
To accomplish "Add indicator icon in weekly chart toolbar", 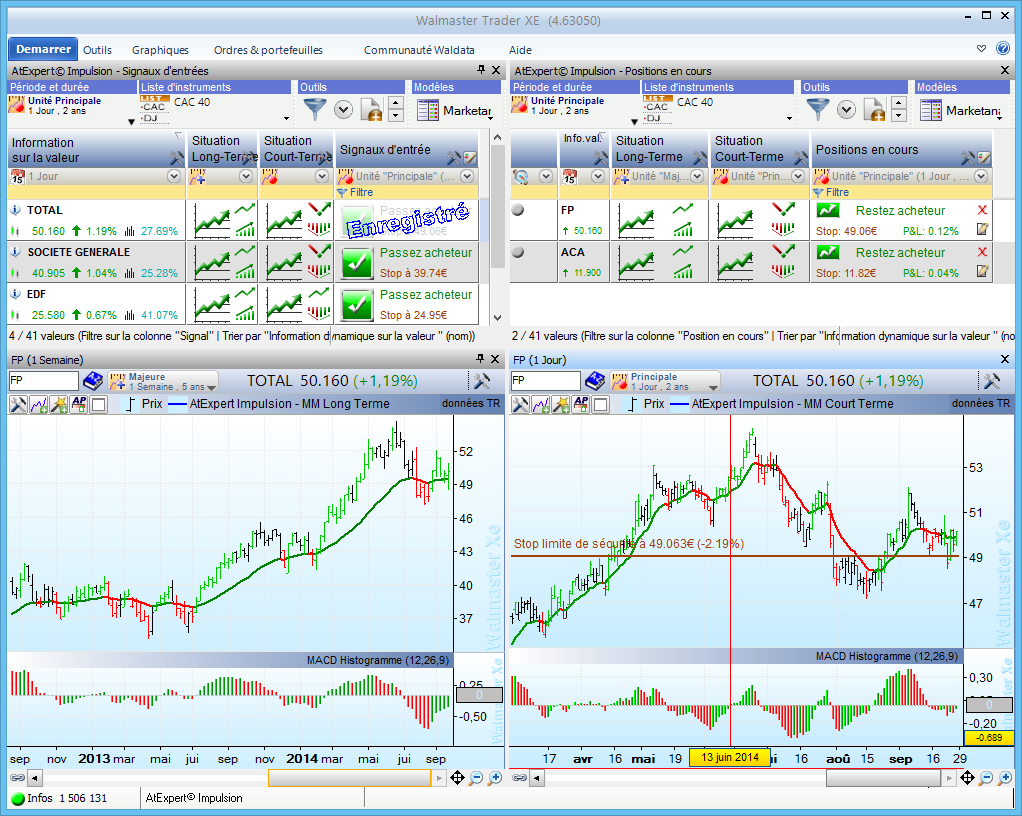I will (x=39, y=405).
